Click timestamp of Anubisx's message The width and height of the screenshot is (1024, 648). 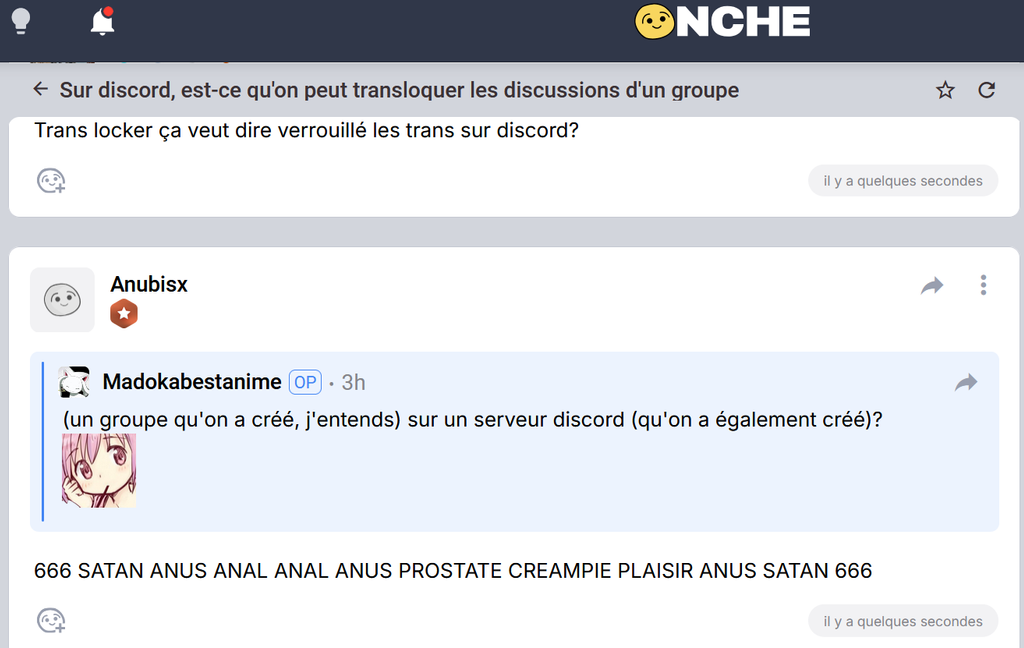pos(903,621)
